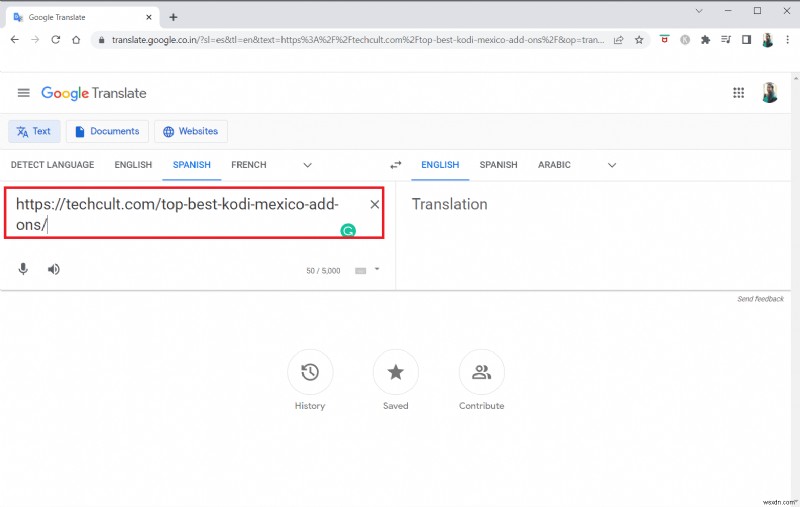The height and width of the screenshot is (507, 800).
Task: Select Arabic as target language
Action: click(554, 165)
